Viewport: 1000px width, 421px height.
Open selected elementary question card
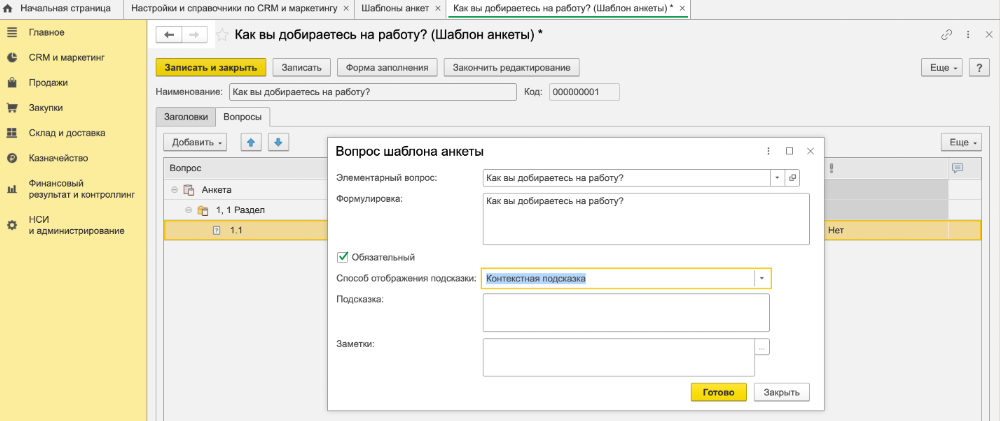793,178
